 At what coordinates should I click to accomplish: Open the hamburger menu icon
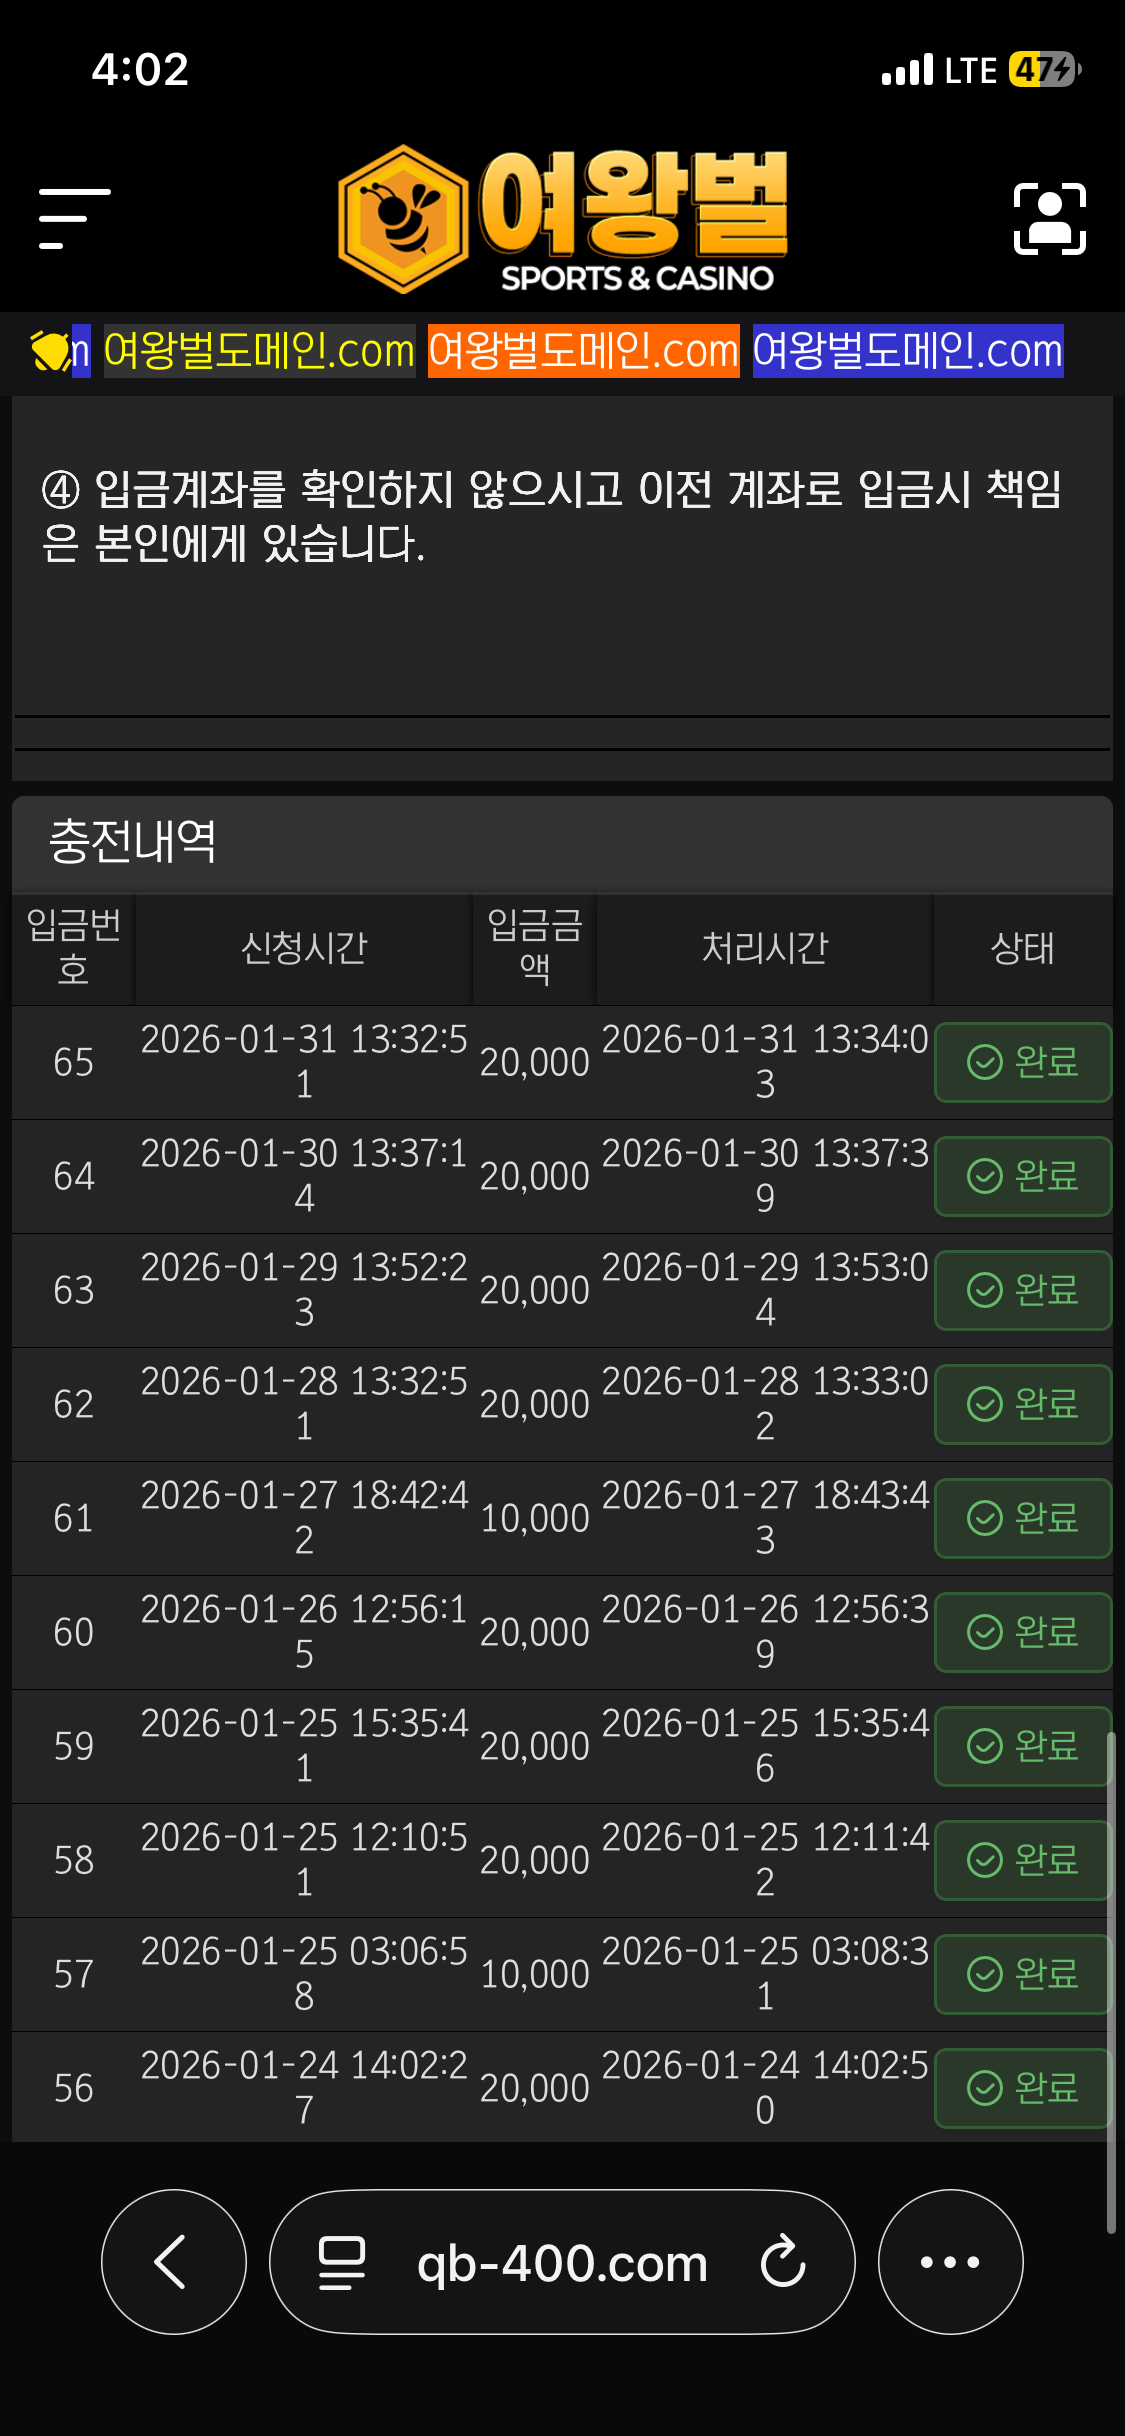click(x=74, y=218)
